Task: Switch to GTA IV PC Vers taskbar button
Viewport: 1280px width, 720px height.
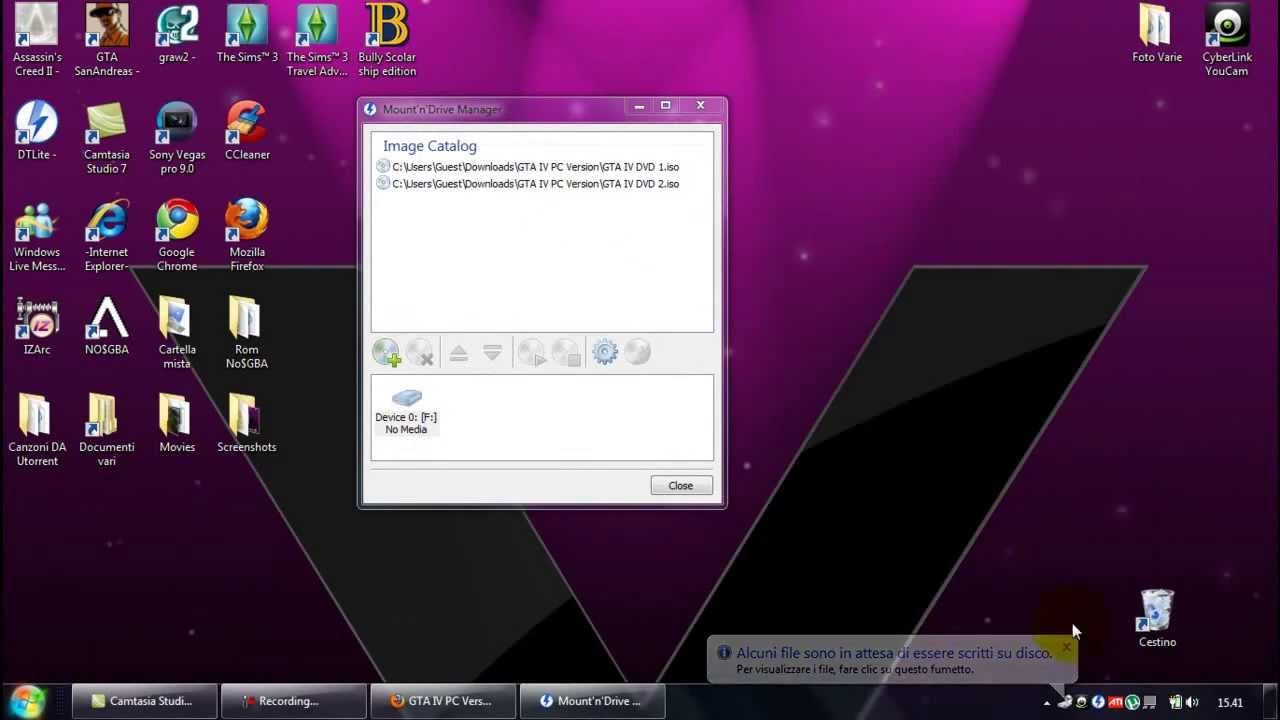Action: (442, 701)
